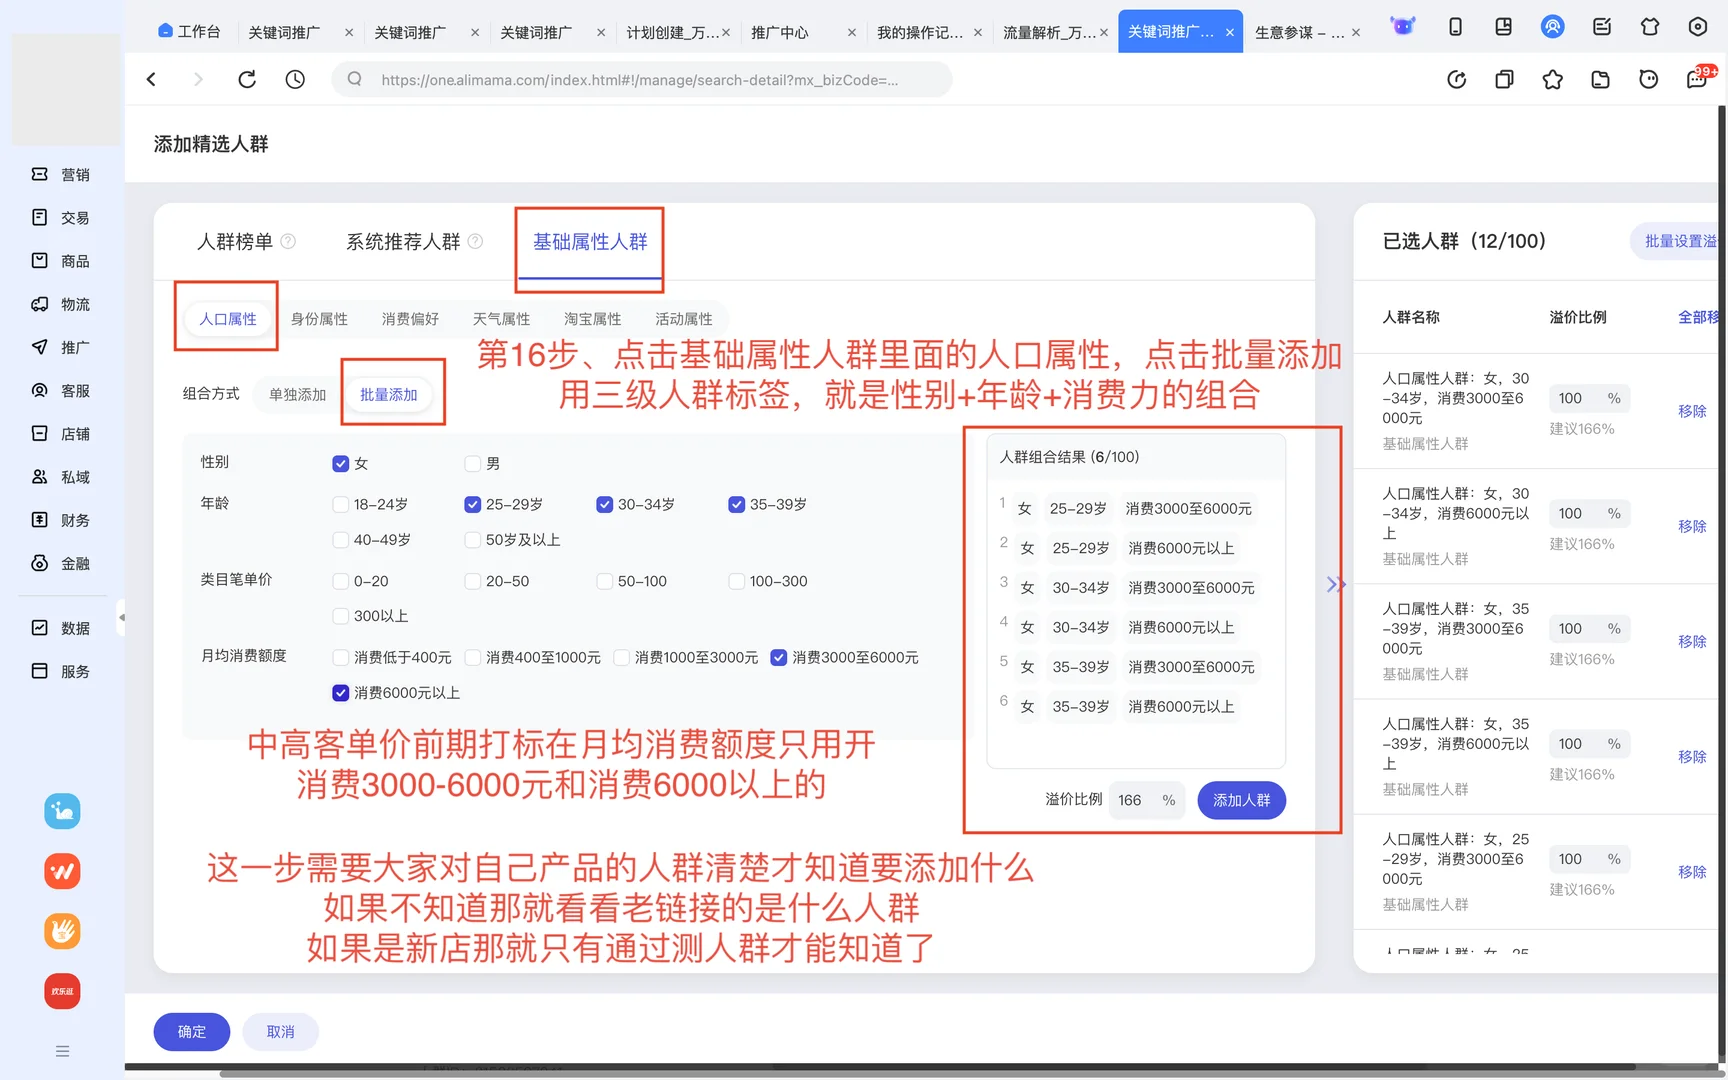Image resolution: width=1728 pixels, height=1080 pixels.
Task: Check the 男 gender checkbox
Action: (x=471, y=463)
